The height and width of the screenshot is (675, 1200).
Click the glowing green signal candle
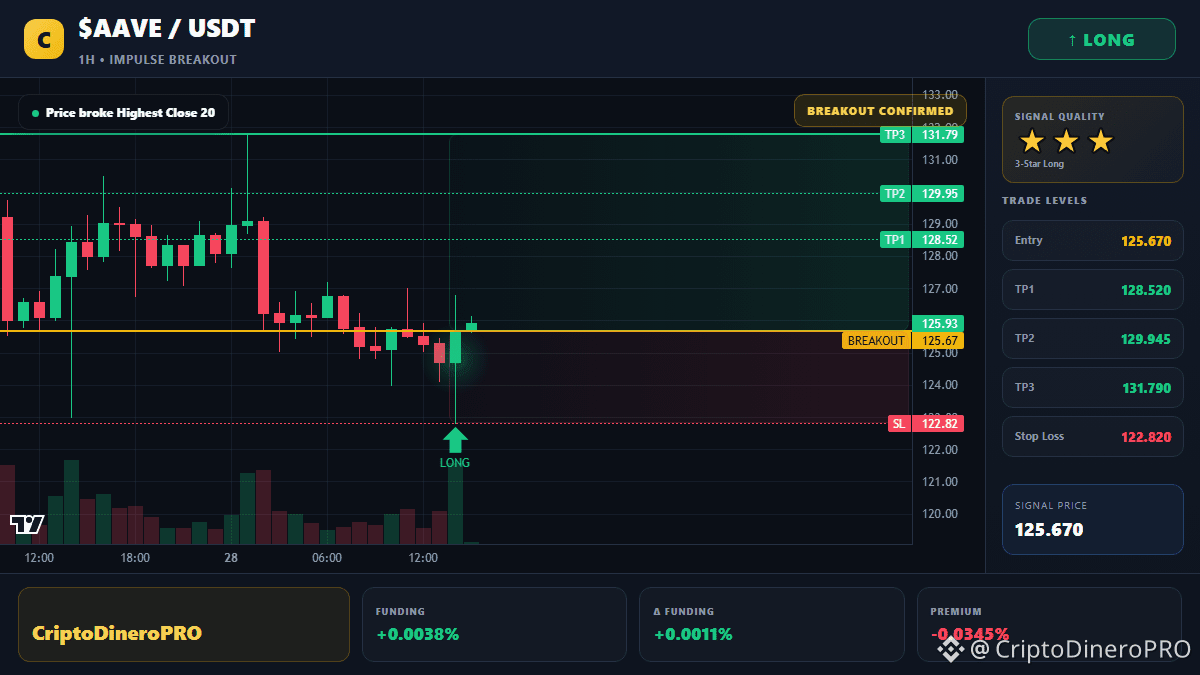point(455,347)
